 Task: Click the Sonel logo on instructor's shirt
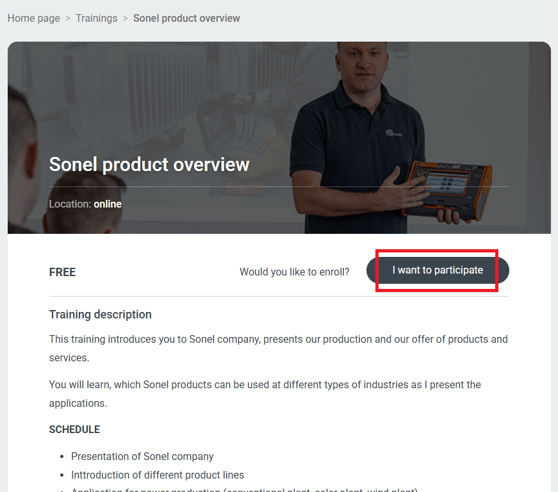click(x=394, y=134)
